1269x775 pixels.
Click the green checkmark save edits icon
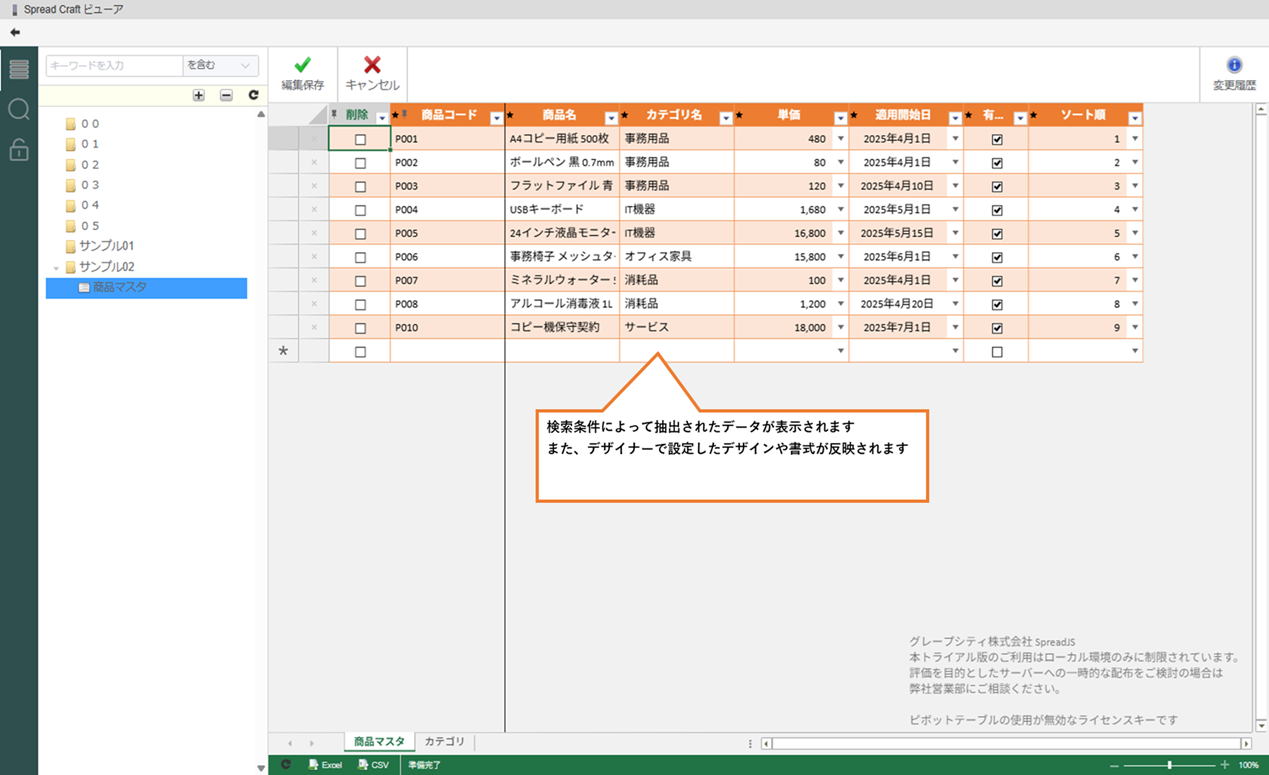(x=302, y=66)
